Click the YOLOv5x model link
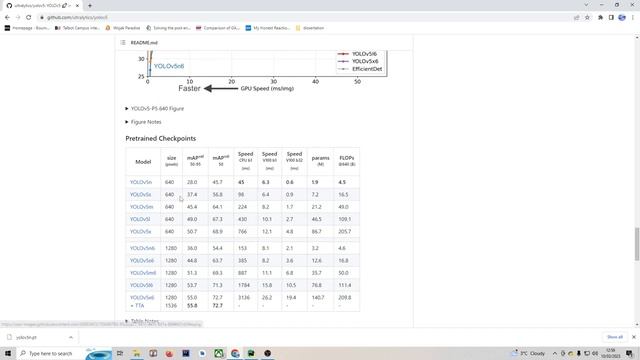 click(x=140, y=231)
